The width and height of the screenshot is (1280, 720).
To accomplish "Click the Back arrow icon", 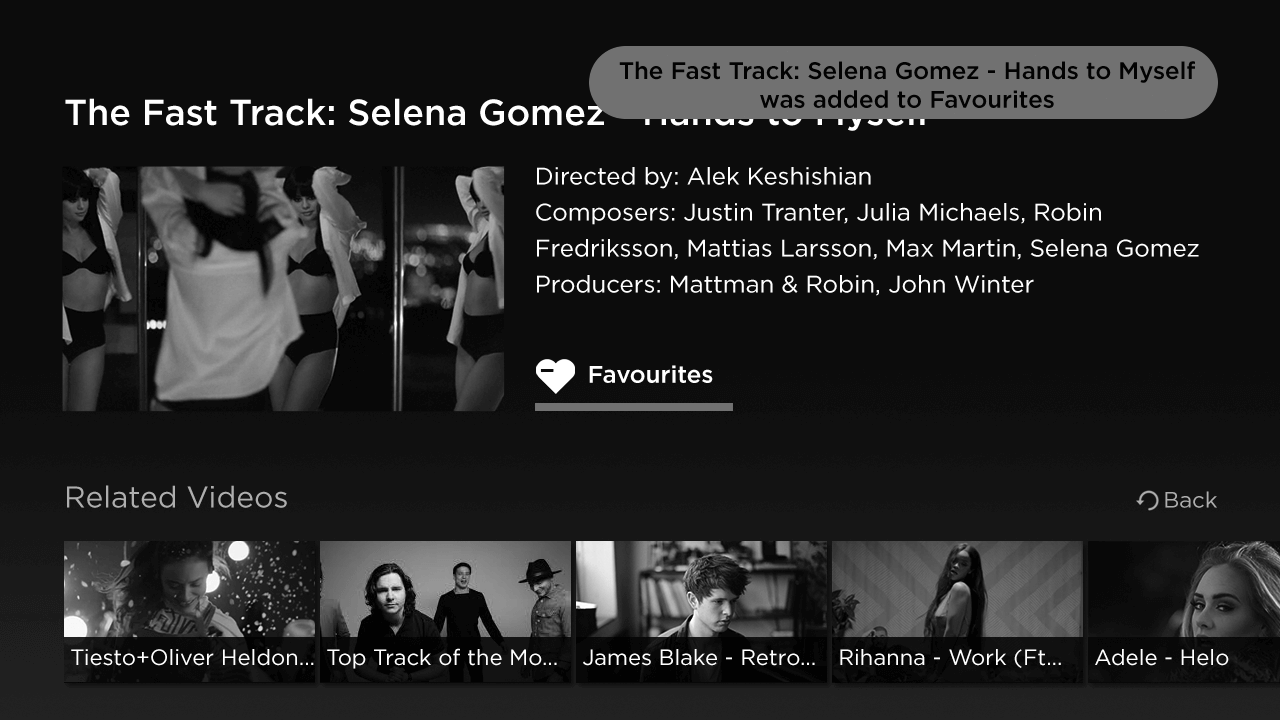I will [1147, 500].
